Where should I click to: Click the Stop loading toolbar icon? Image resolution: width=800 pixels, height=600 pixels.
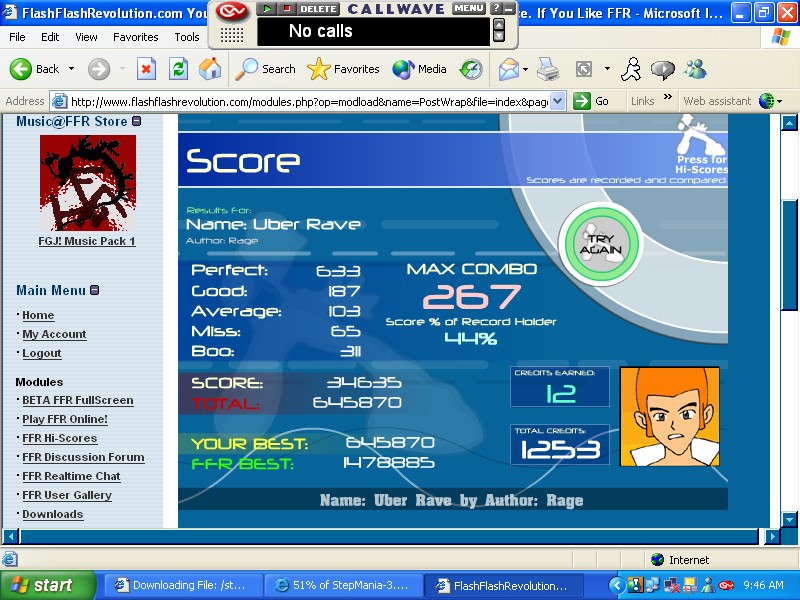[146, 69]
